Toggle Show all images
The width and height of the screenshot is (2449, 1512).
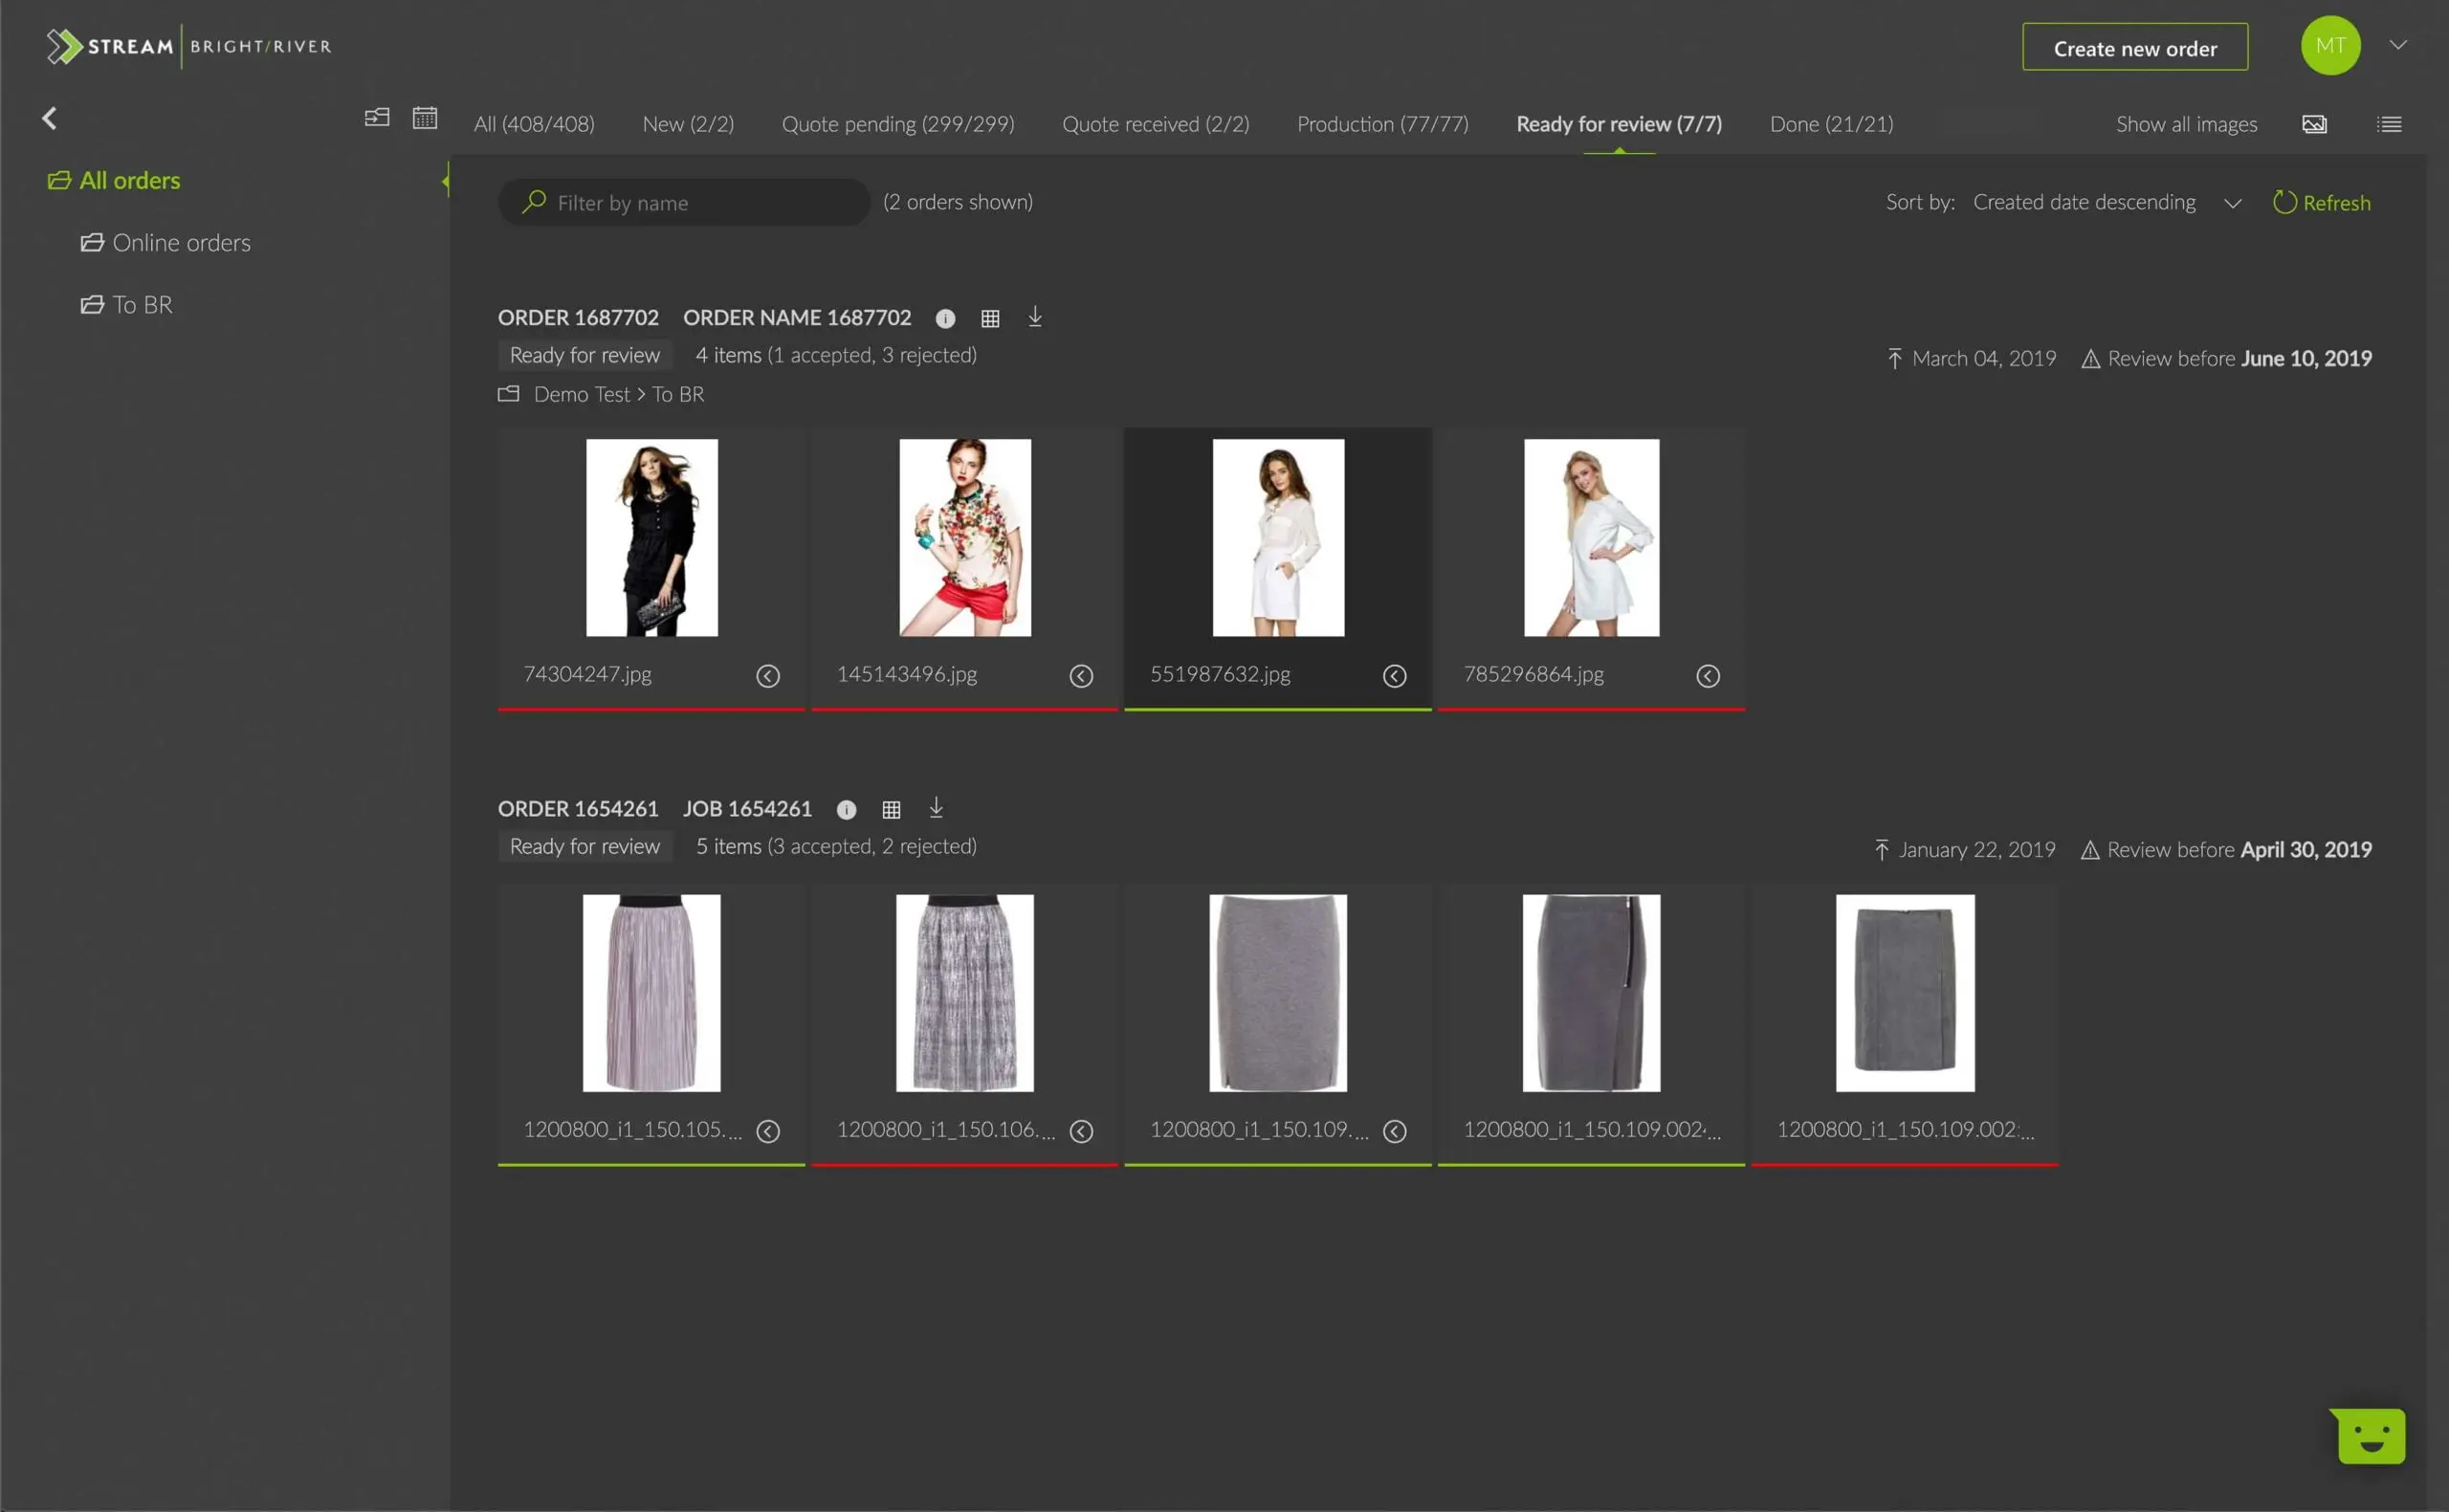2186,124
